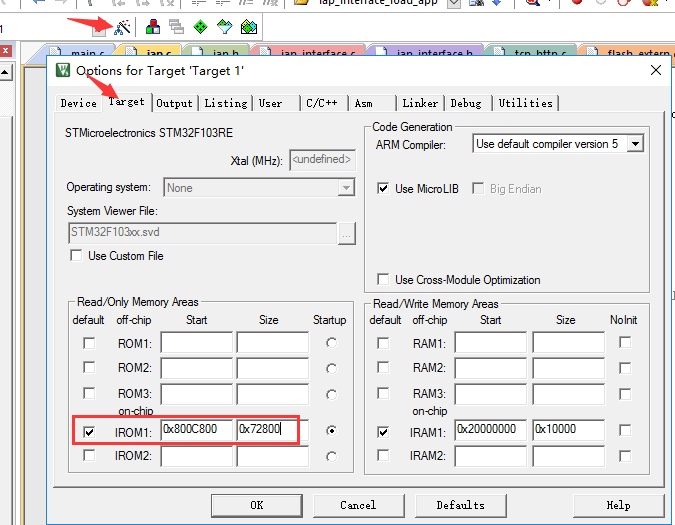Switch to the C/C++ tab
This screenshot has width=675, height=525.
(x=322, y=103)
